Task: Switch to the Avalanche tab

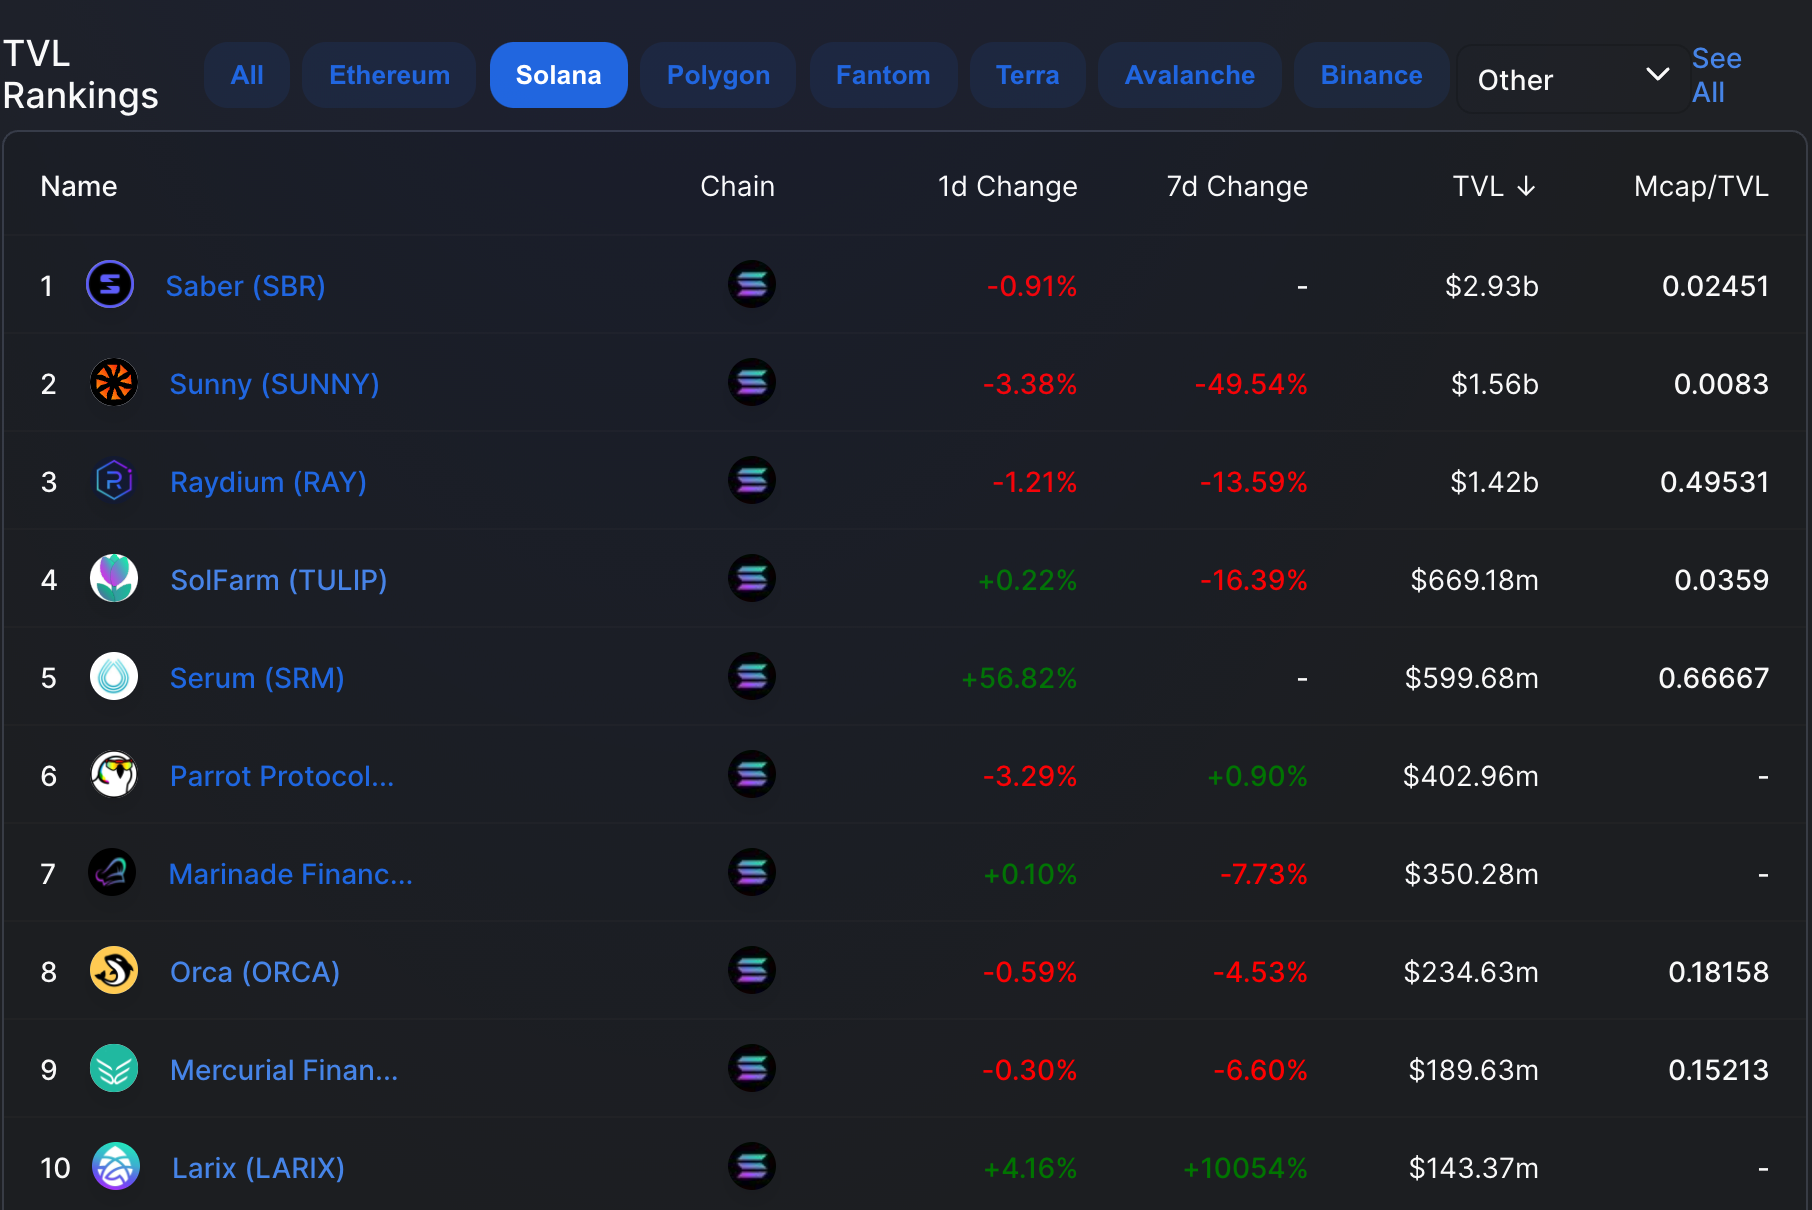Action: pyautogui.click(x=1190, y=75)
